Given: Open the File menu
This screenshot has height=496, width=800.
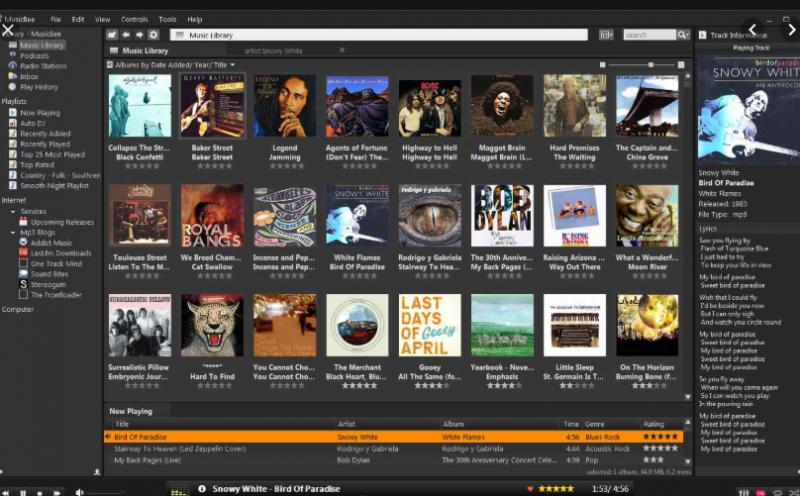Looking at the screenshot, I should tap(56, 19).
